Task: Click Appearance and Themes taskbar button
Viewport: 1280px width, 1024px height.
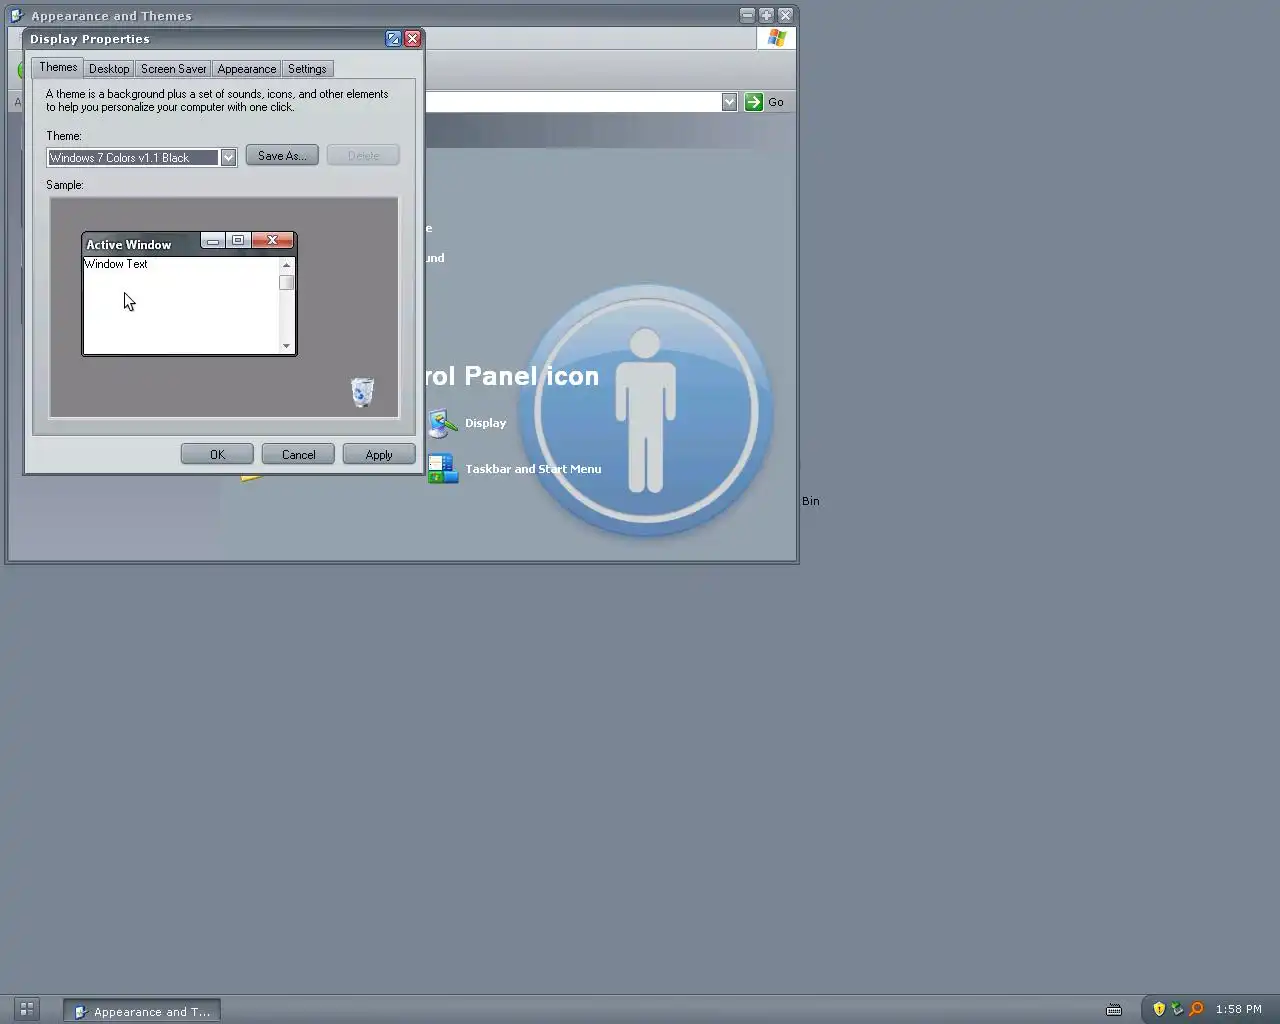Action: [x=142, y=1011]
